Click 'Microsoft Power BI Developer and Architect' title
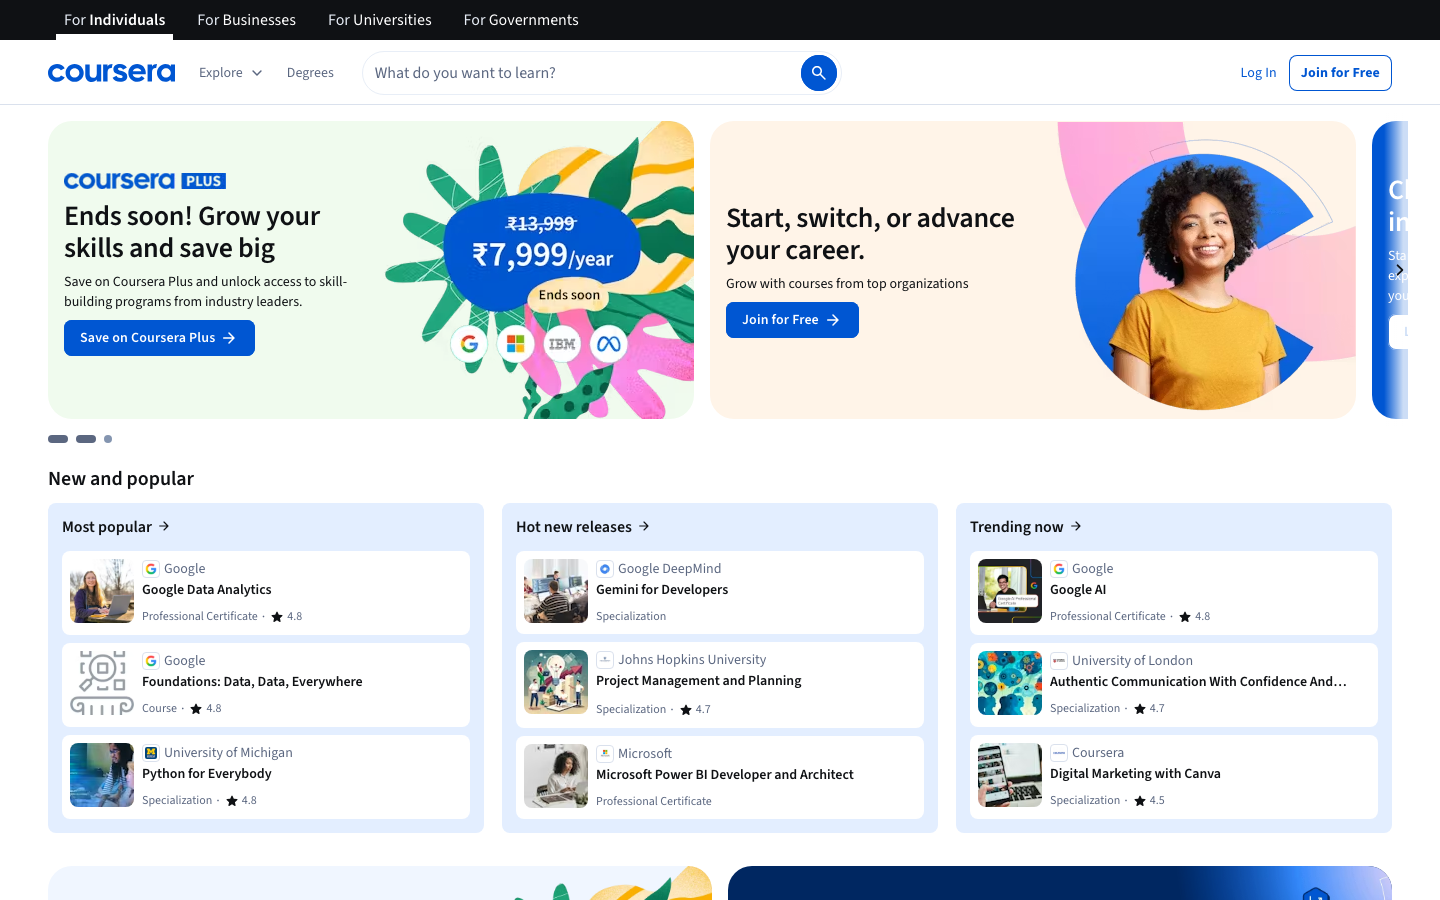Image resolution: width=1440 pixels, height=900 pixels. (x=725, y=775)
